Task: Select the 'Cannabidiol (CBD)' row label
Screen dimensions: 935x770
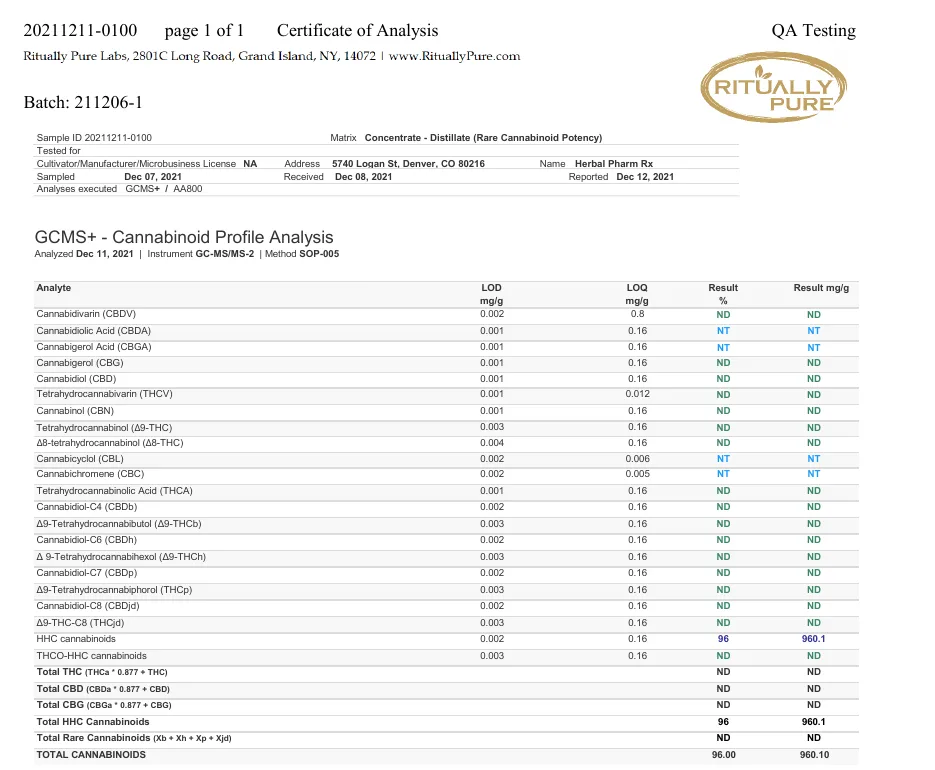Action: coord(76,379)
